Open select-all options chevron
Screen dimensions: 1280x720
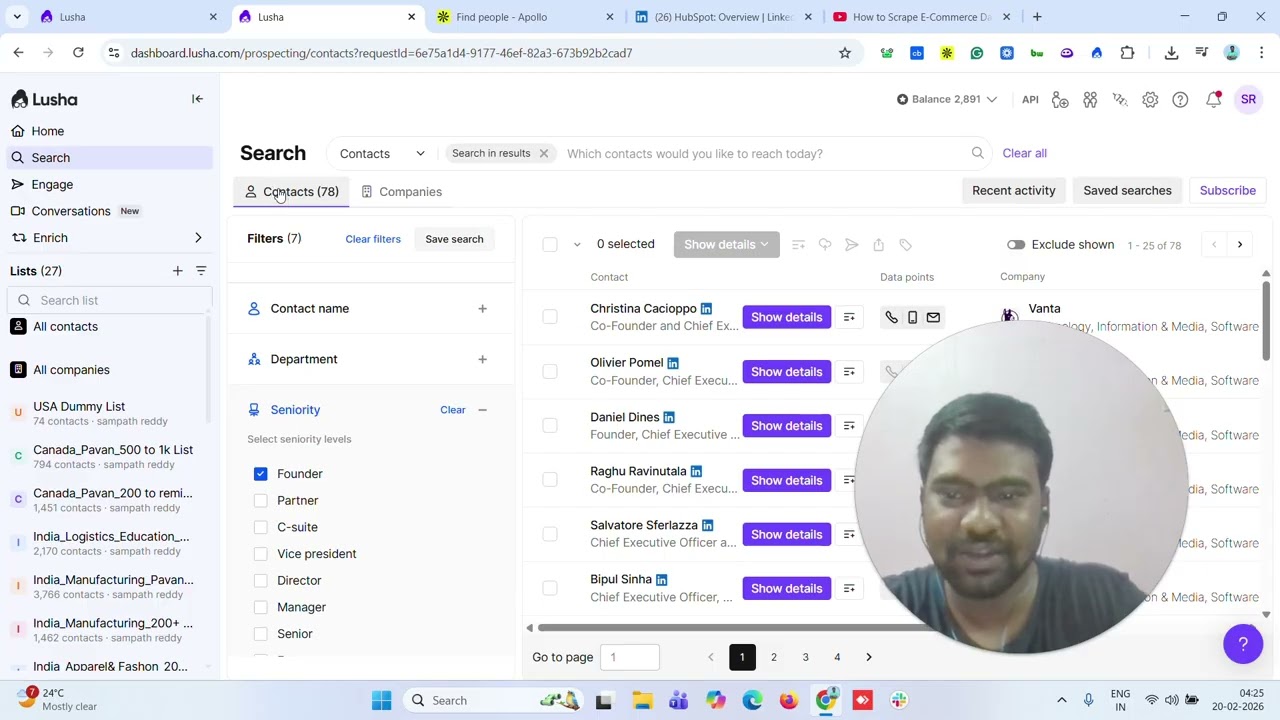pos(577,245)
